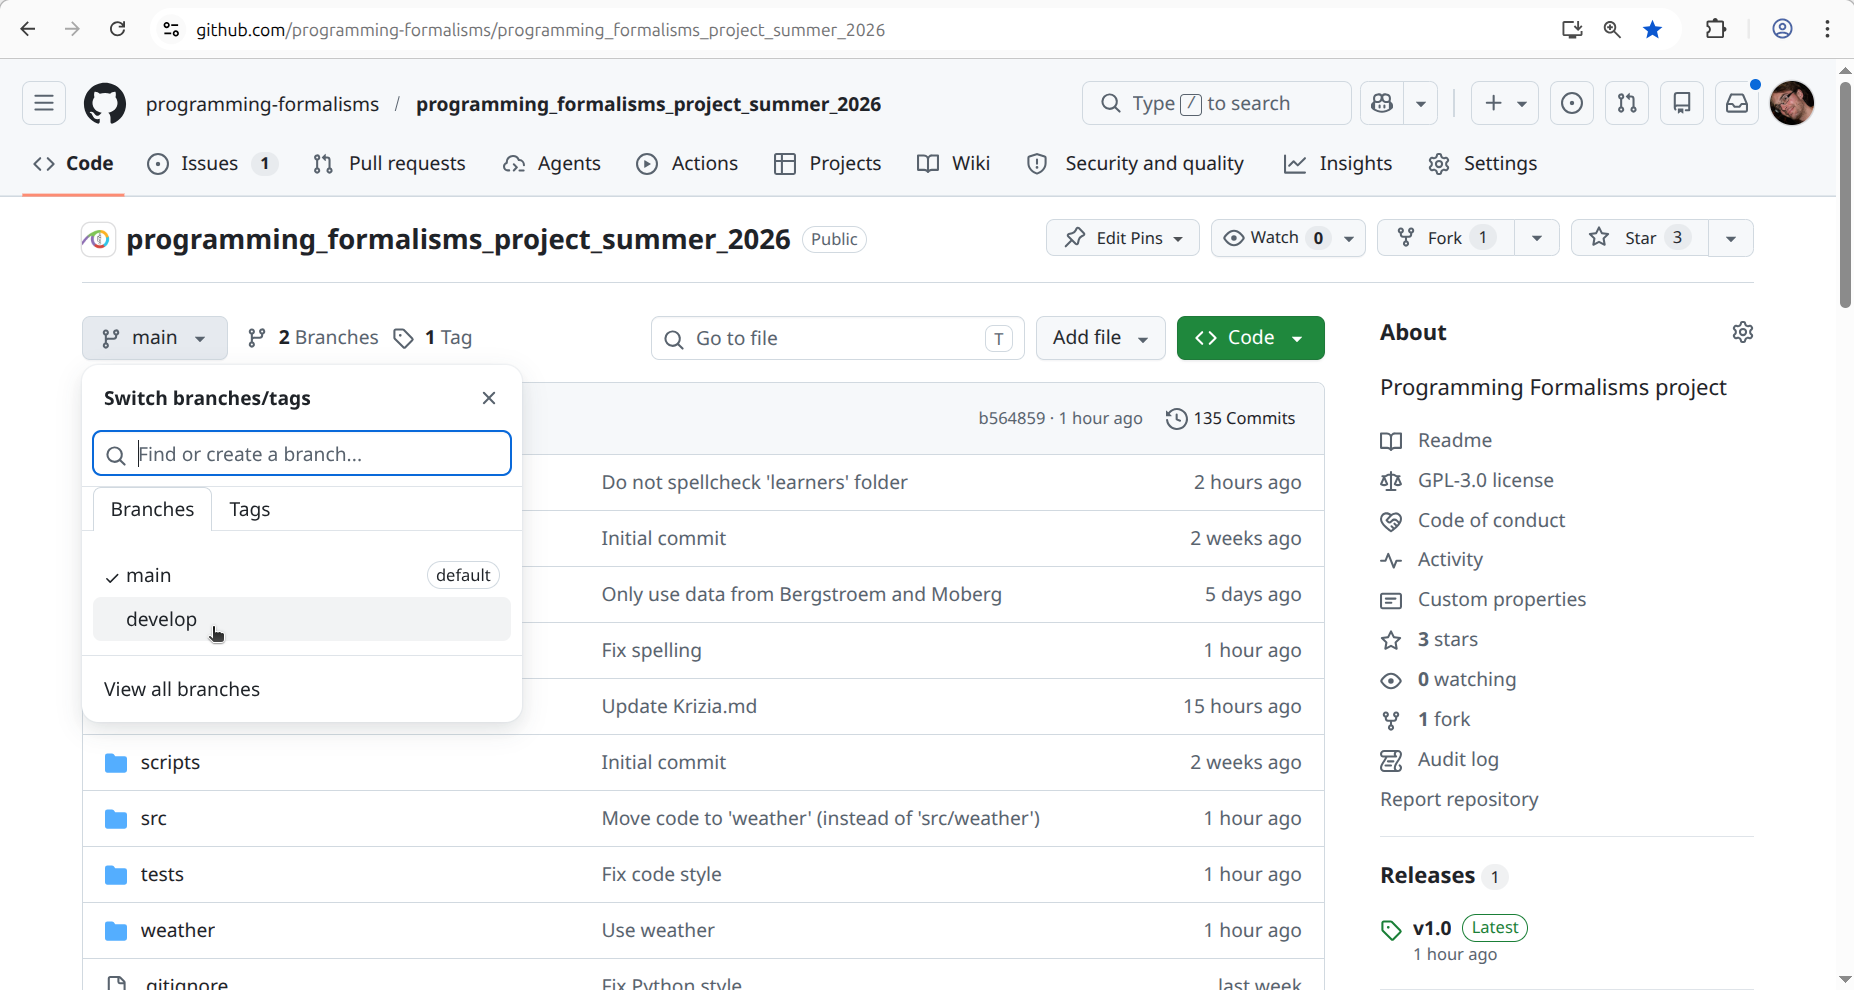Viewport: 1854px width, 990px height.
Task: Open the programming-formalisms organization link
Action: click(262, 104)
